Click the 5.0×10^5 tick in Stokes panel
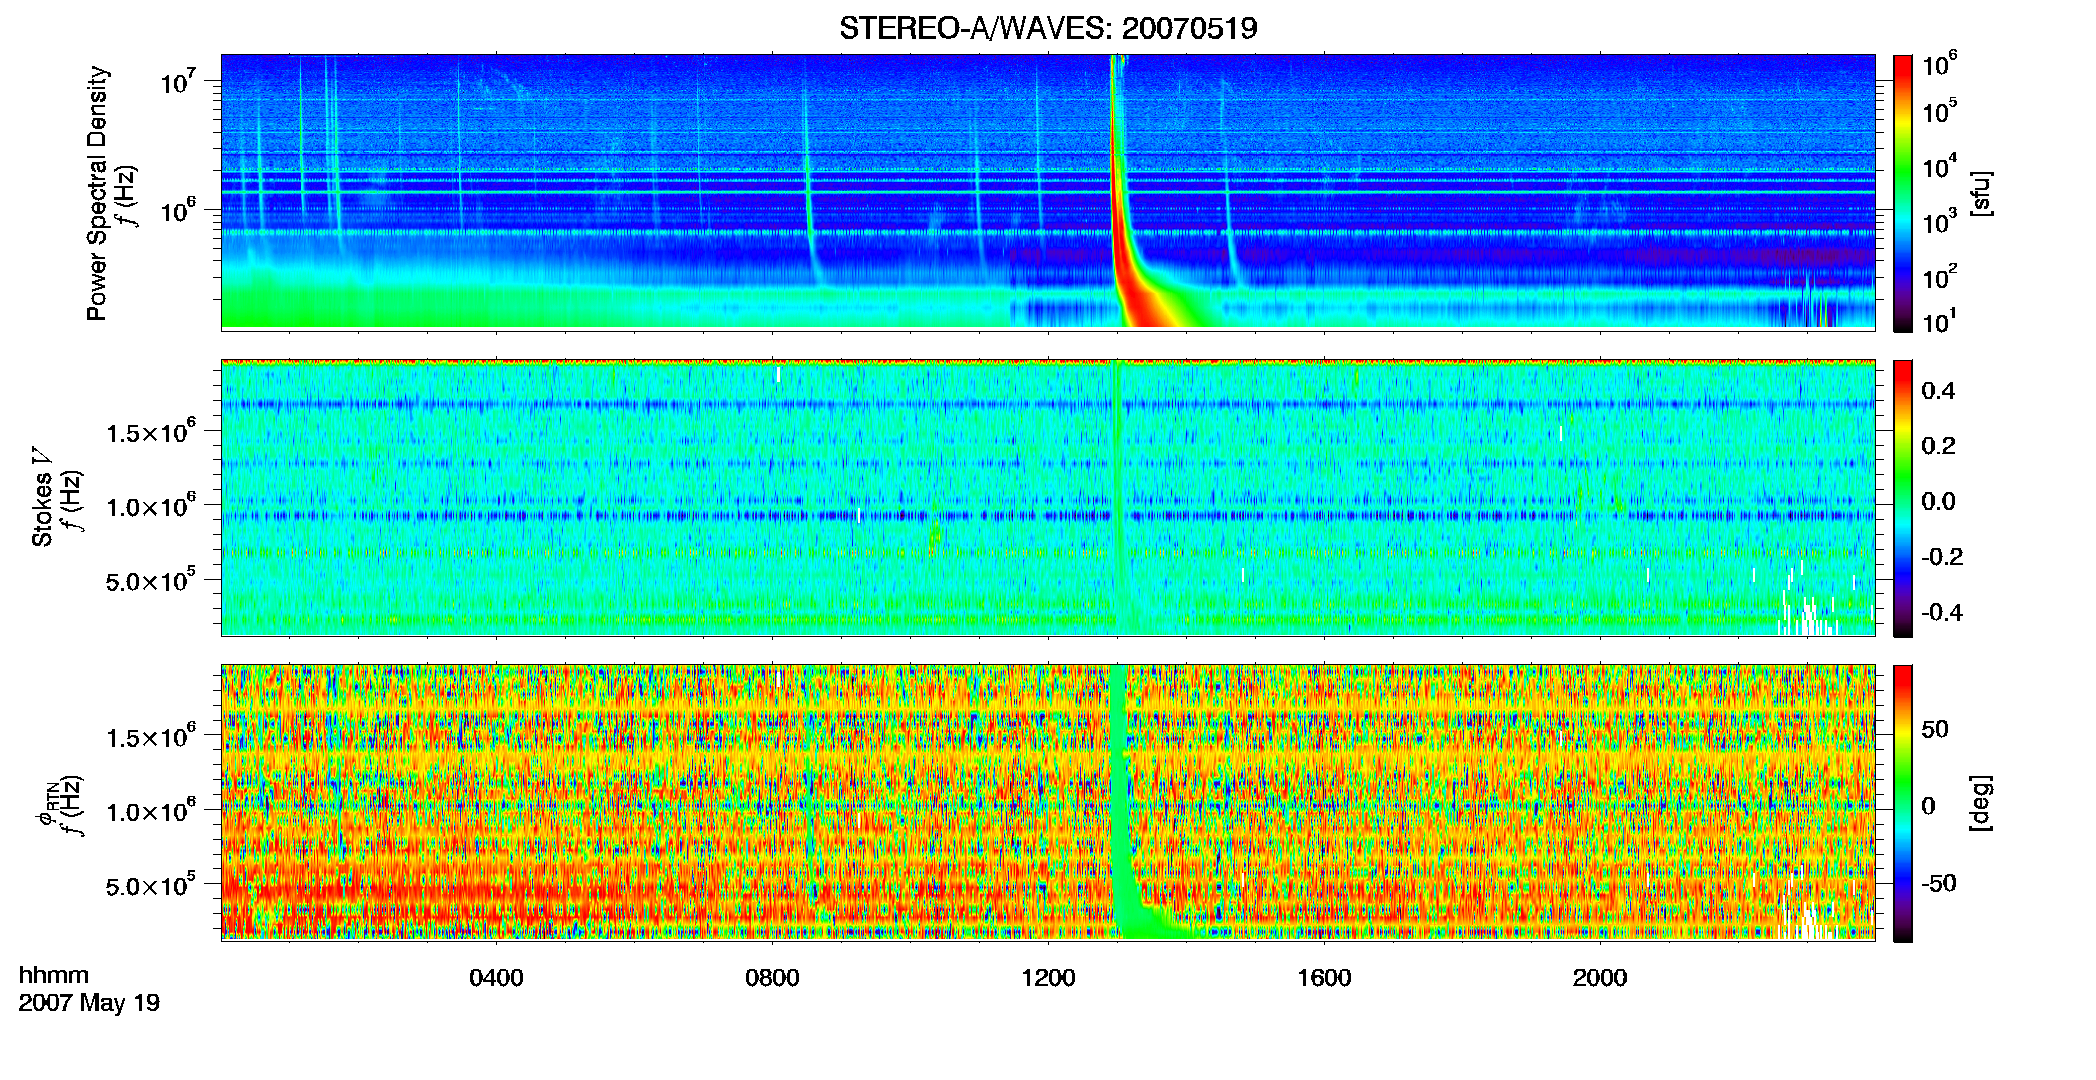This screenshot has width=2096, height=1080. [151, 580]
